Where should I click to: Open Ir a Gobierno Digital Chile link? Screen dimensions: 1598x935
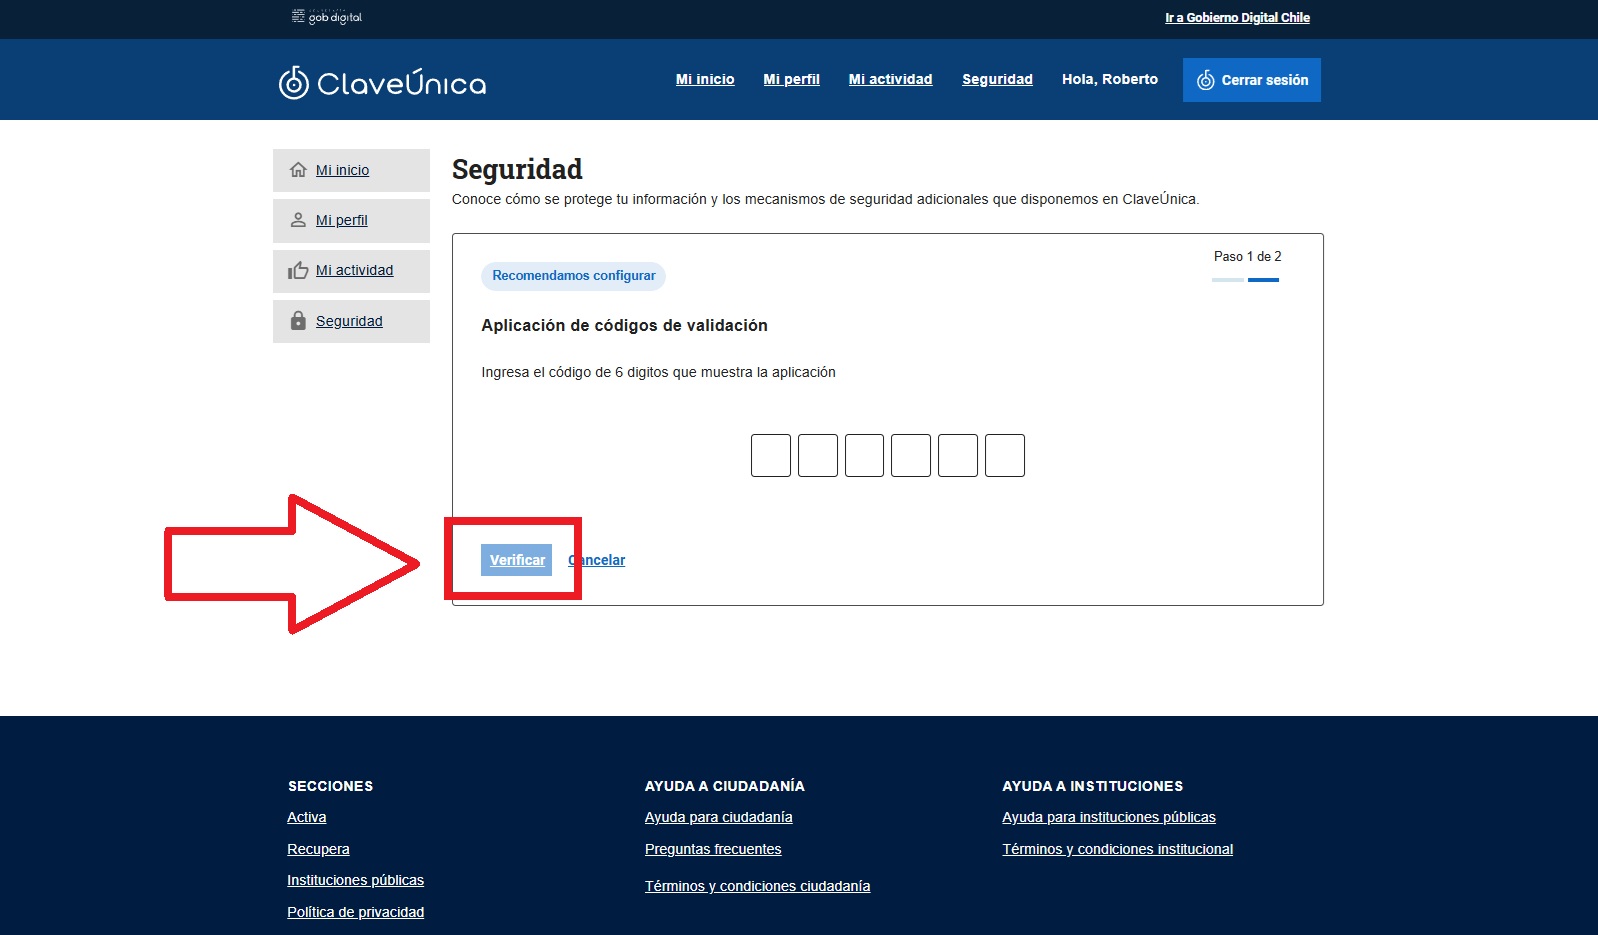coord(1237,17)
